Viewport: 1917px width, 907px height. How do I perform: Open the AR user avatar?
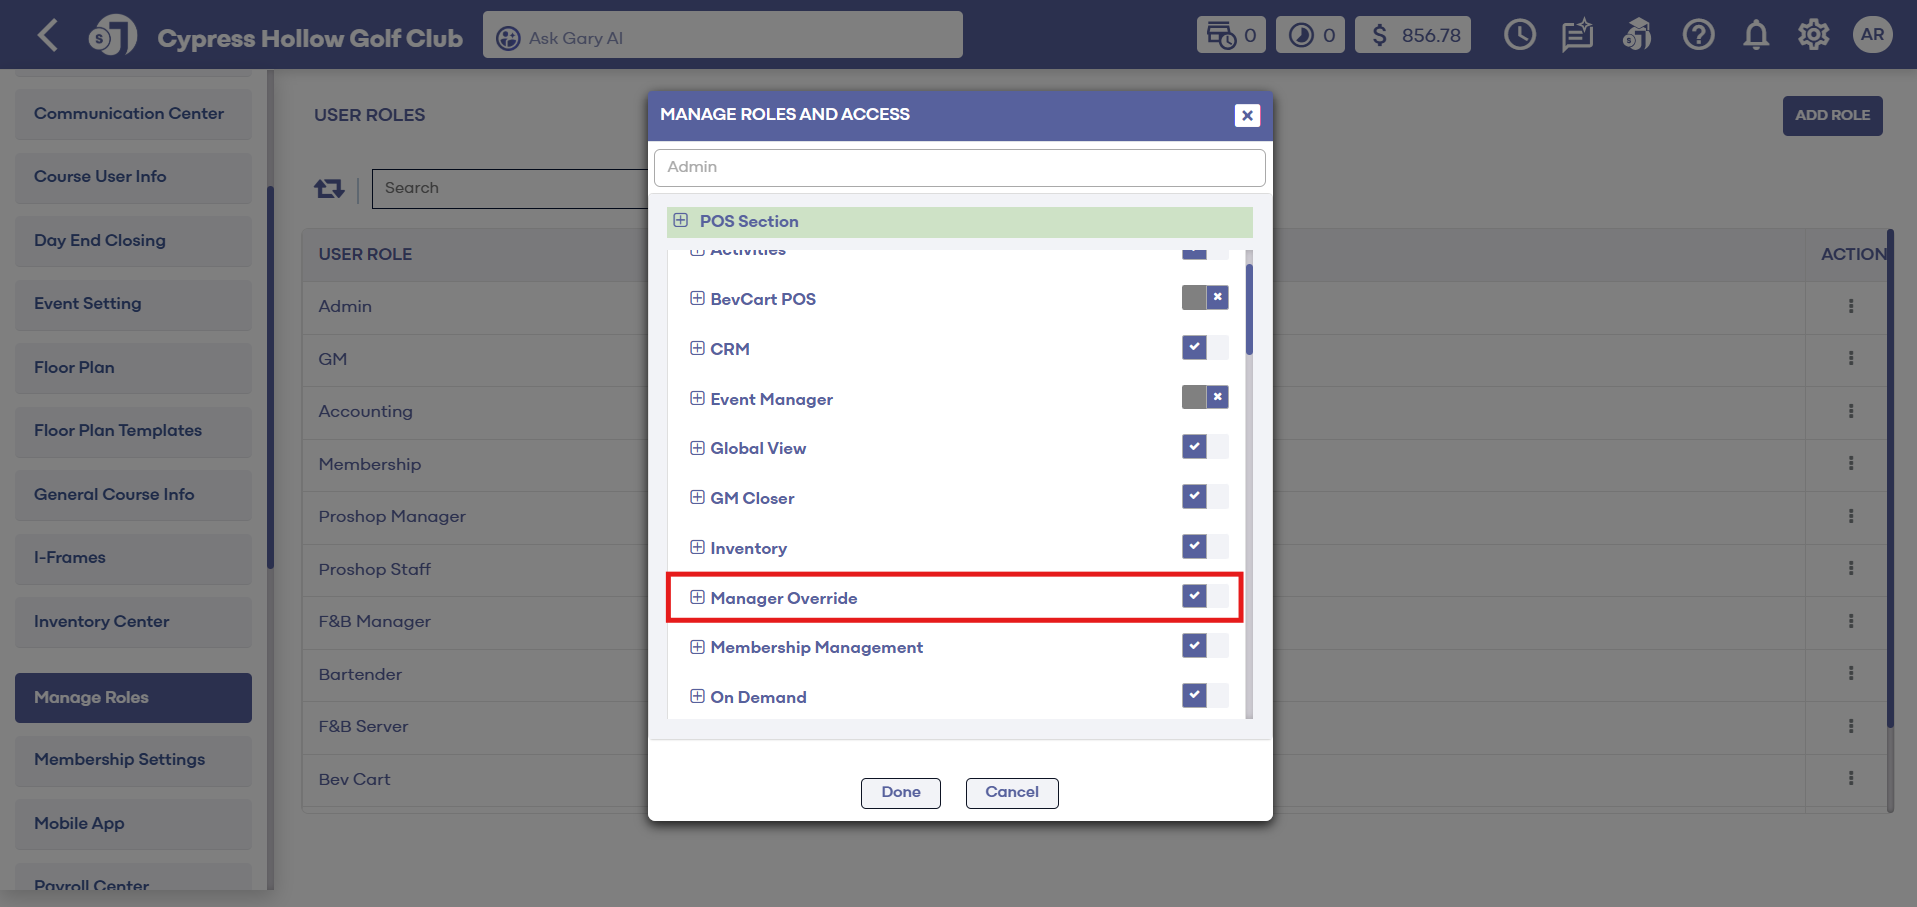pos(1872,35)
